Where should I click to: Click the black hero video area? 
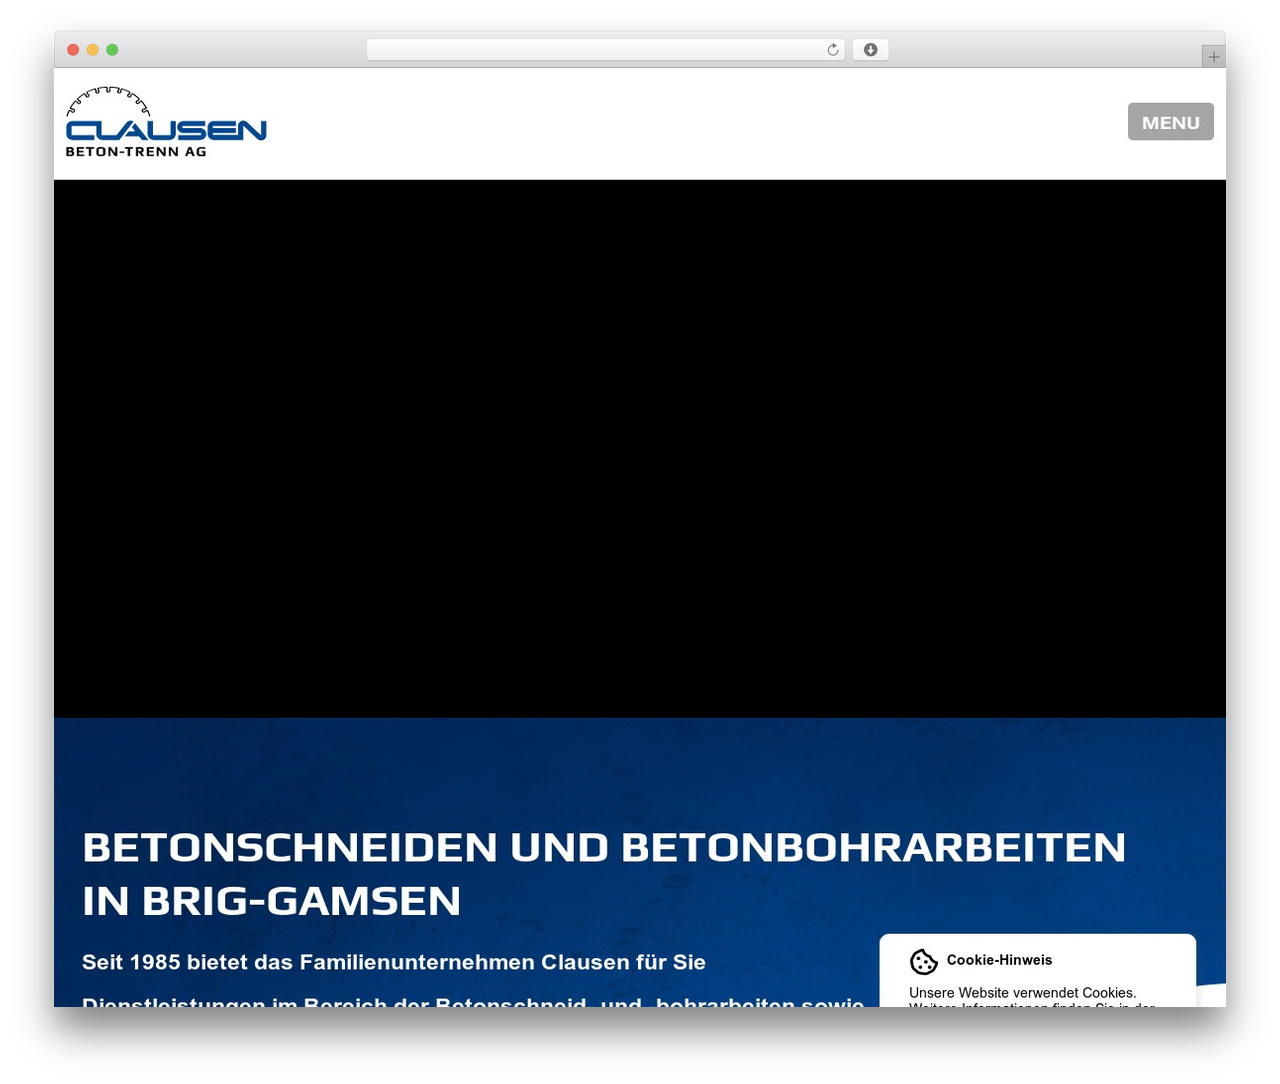[640, 449]
